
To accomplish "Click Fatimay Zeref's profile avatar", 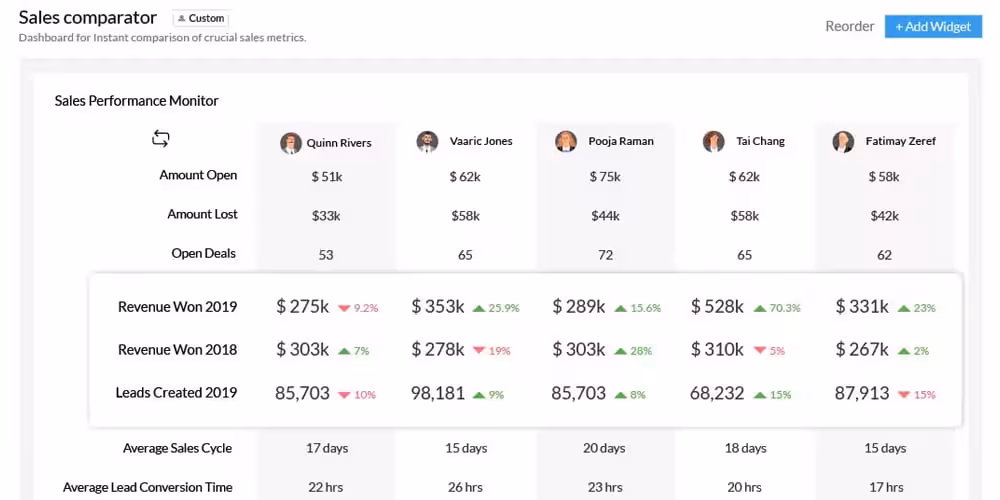I will pos(843,142).
